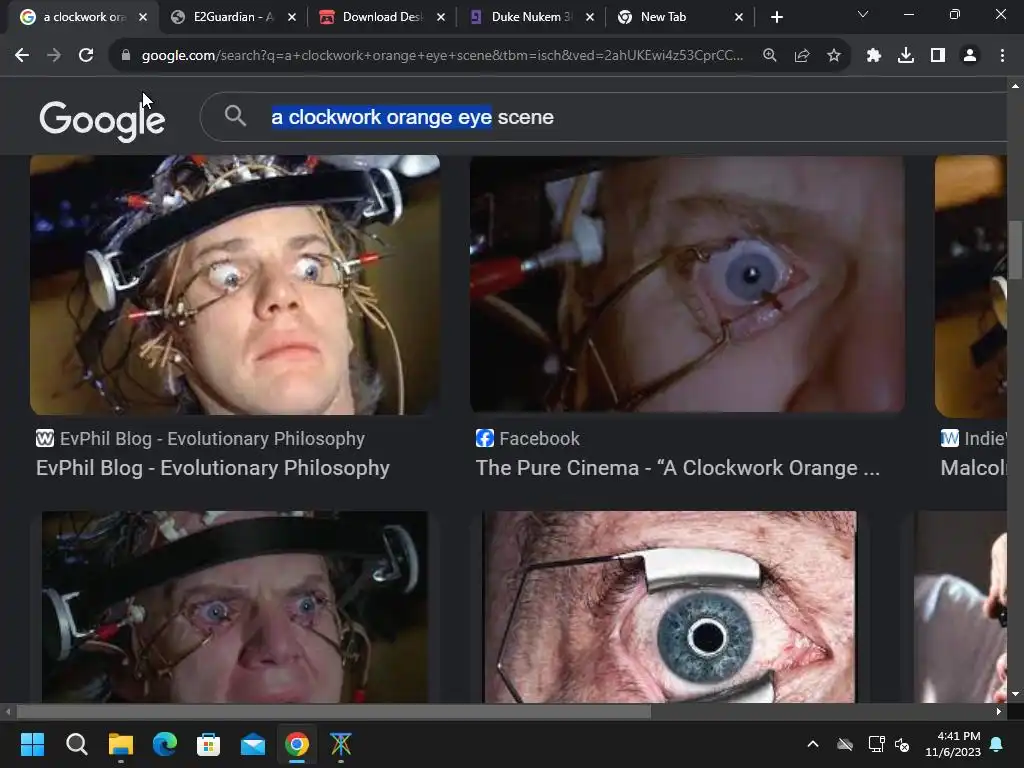Click the address bar URL
Viewport: 1024px width, 768px height.
pos(442,56)
